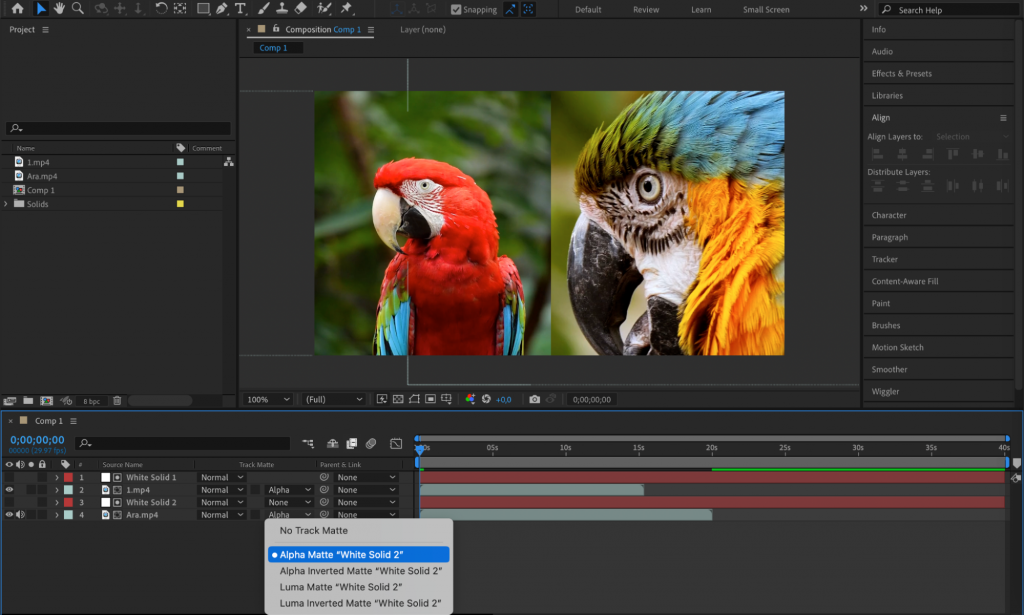Screen dimensions: 1024x615
Task: Select the Hand tool
Action: click(x=58, y=10)
